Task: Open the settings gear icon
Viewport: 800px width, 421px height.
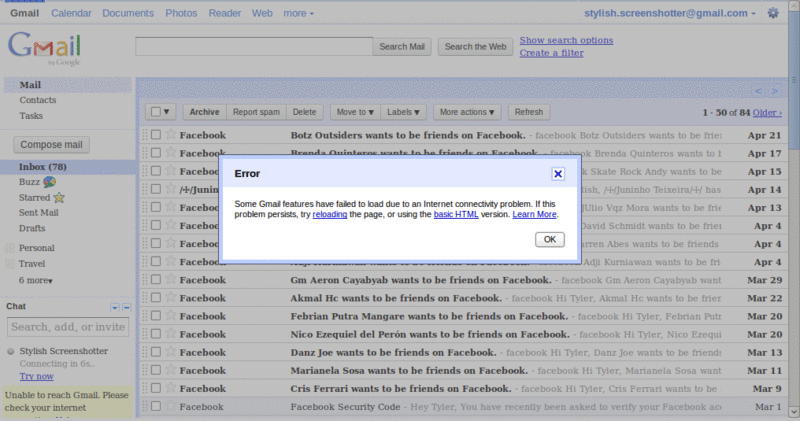Action: point(773,13)
